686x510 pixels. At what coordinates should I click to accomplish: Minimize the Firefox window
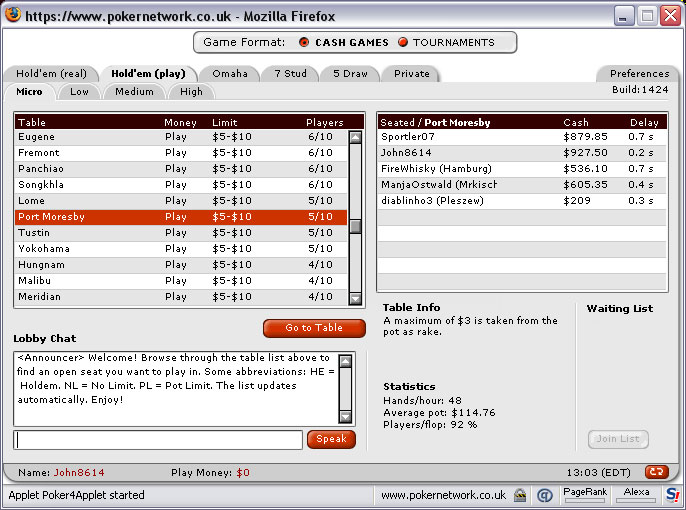pyautogui.click(x=623, y=16)
